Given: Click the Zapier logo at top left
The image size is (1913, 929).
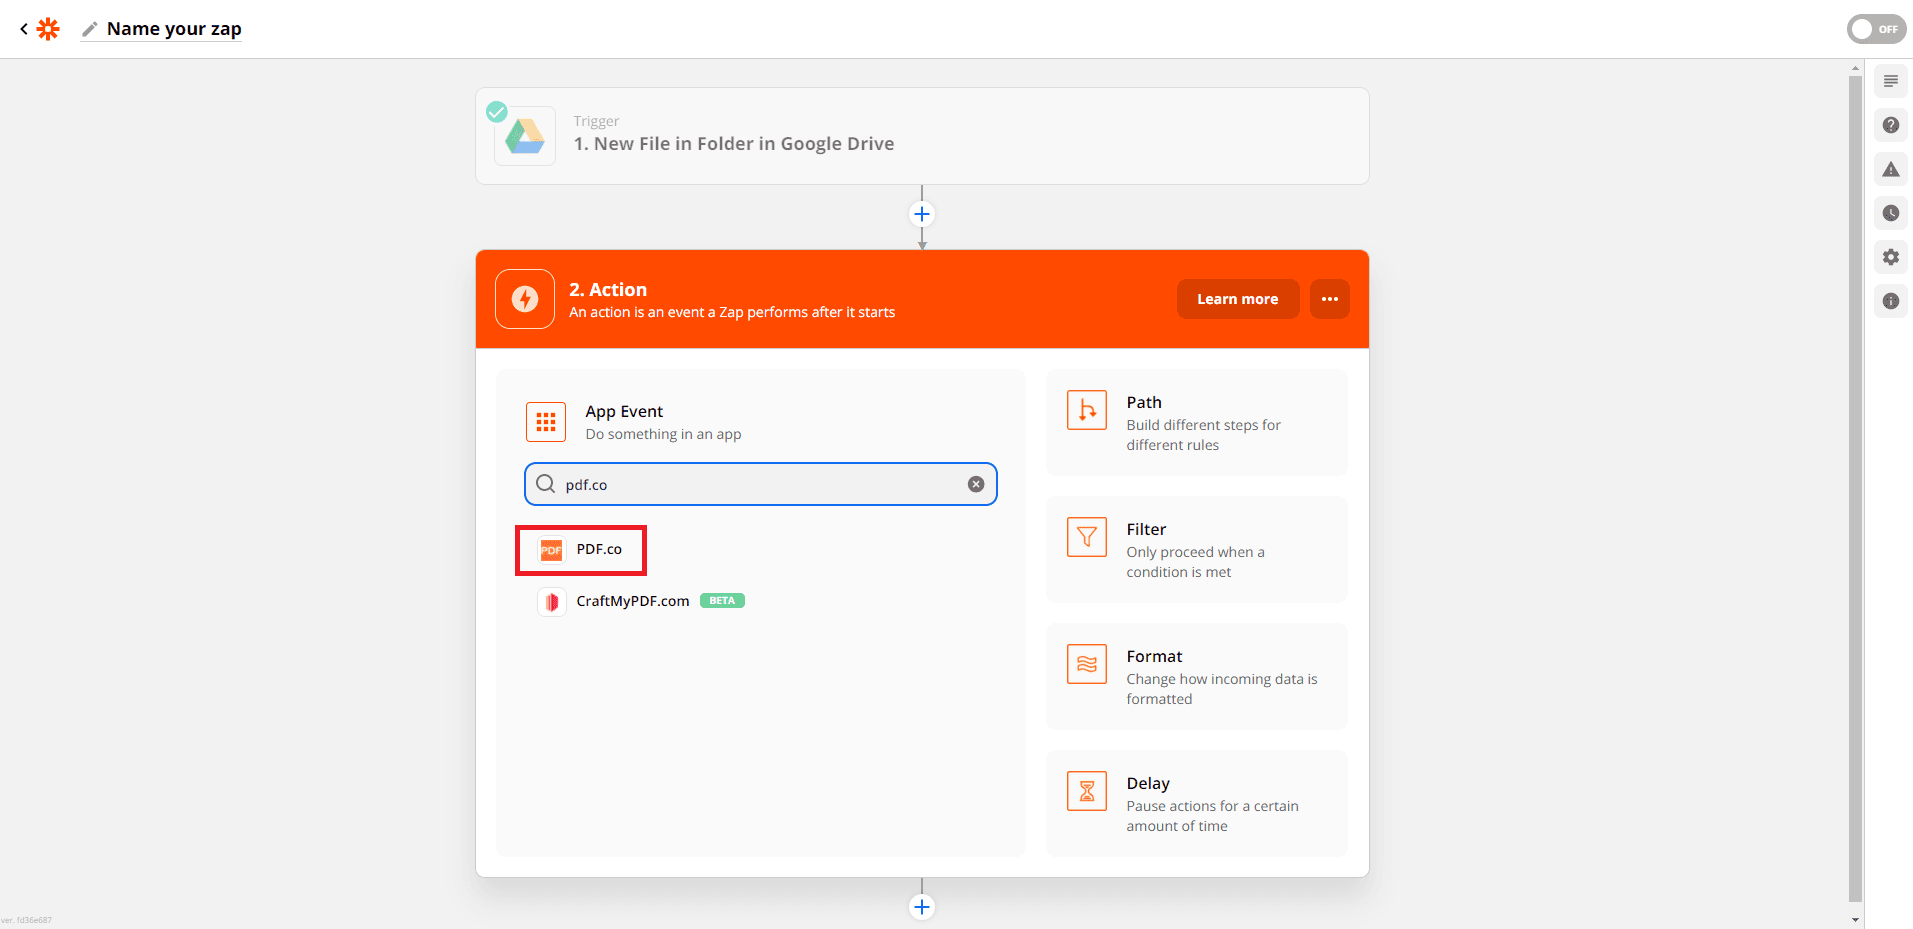Looking at the screenshot, I should [47, 29].
